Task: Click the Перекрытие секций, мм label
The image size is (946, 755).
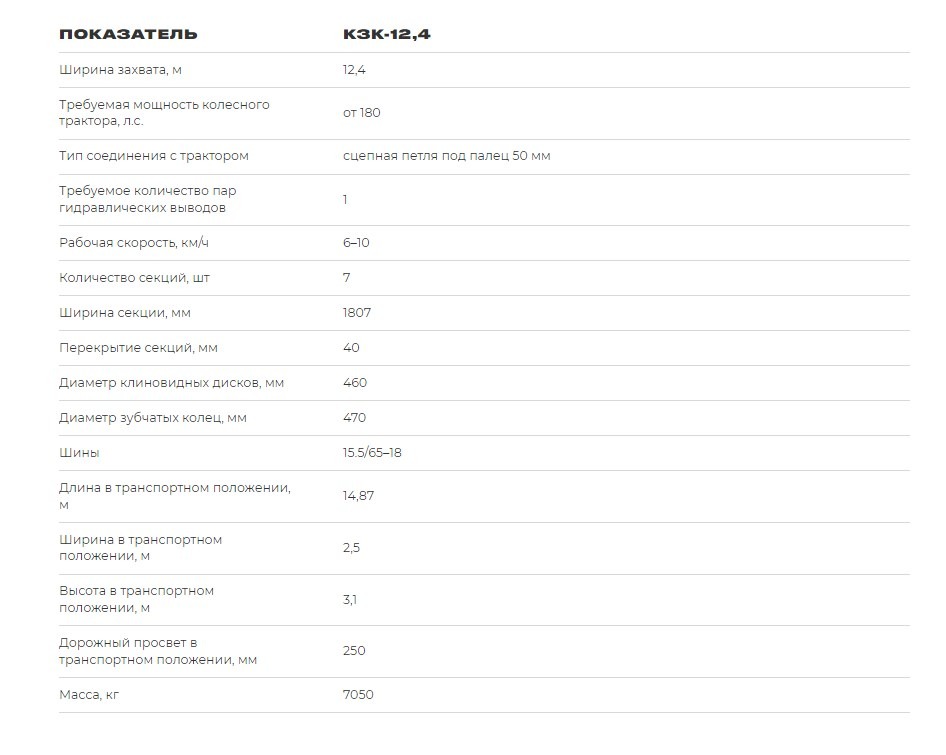Action: (x=138, y=348)
